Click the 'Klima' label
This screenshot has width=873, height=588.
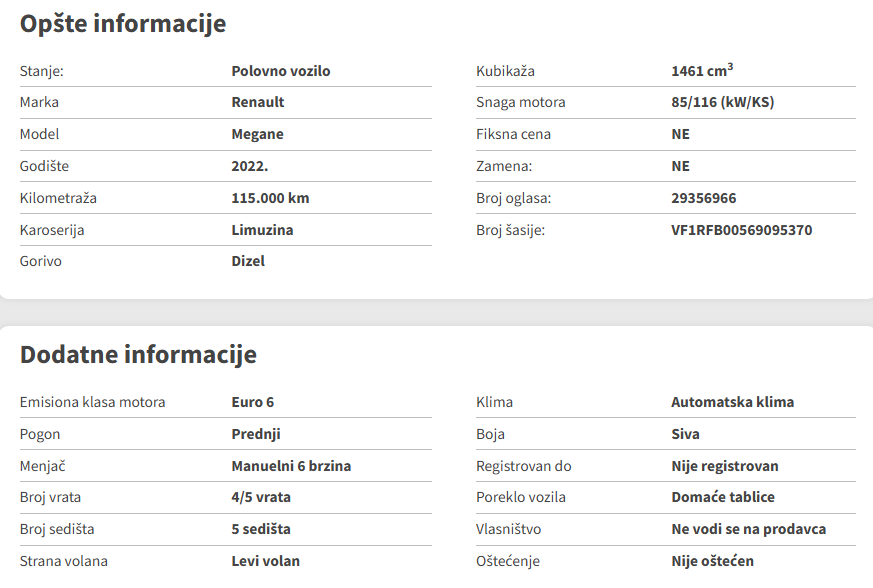(494, 402)
